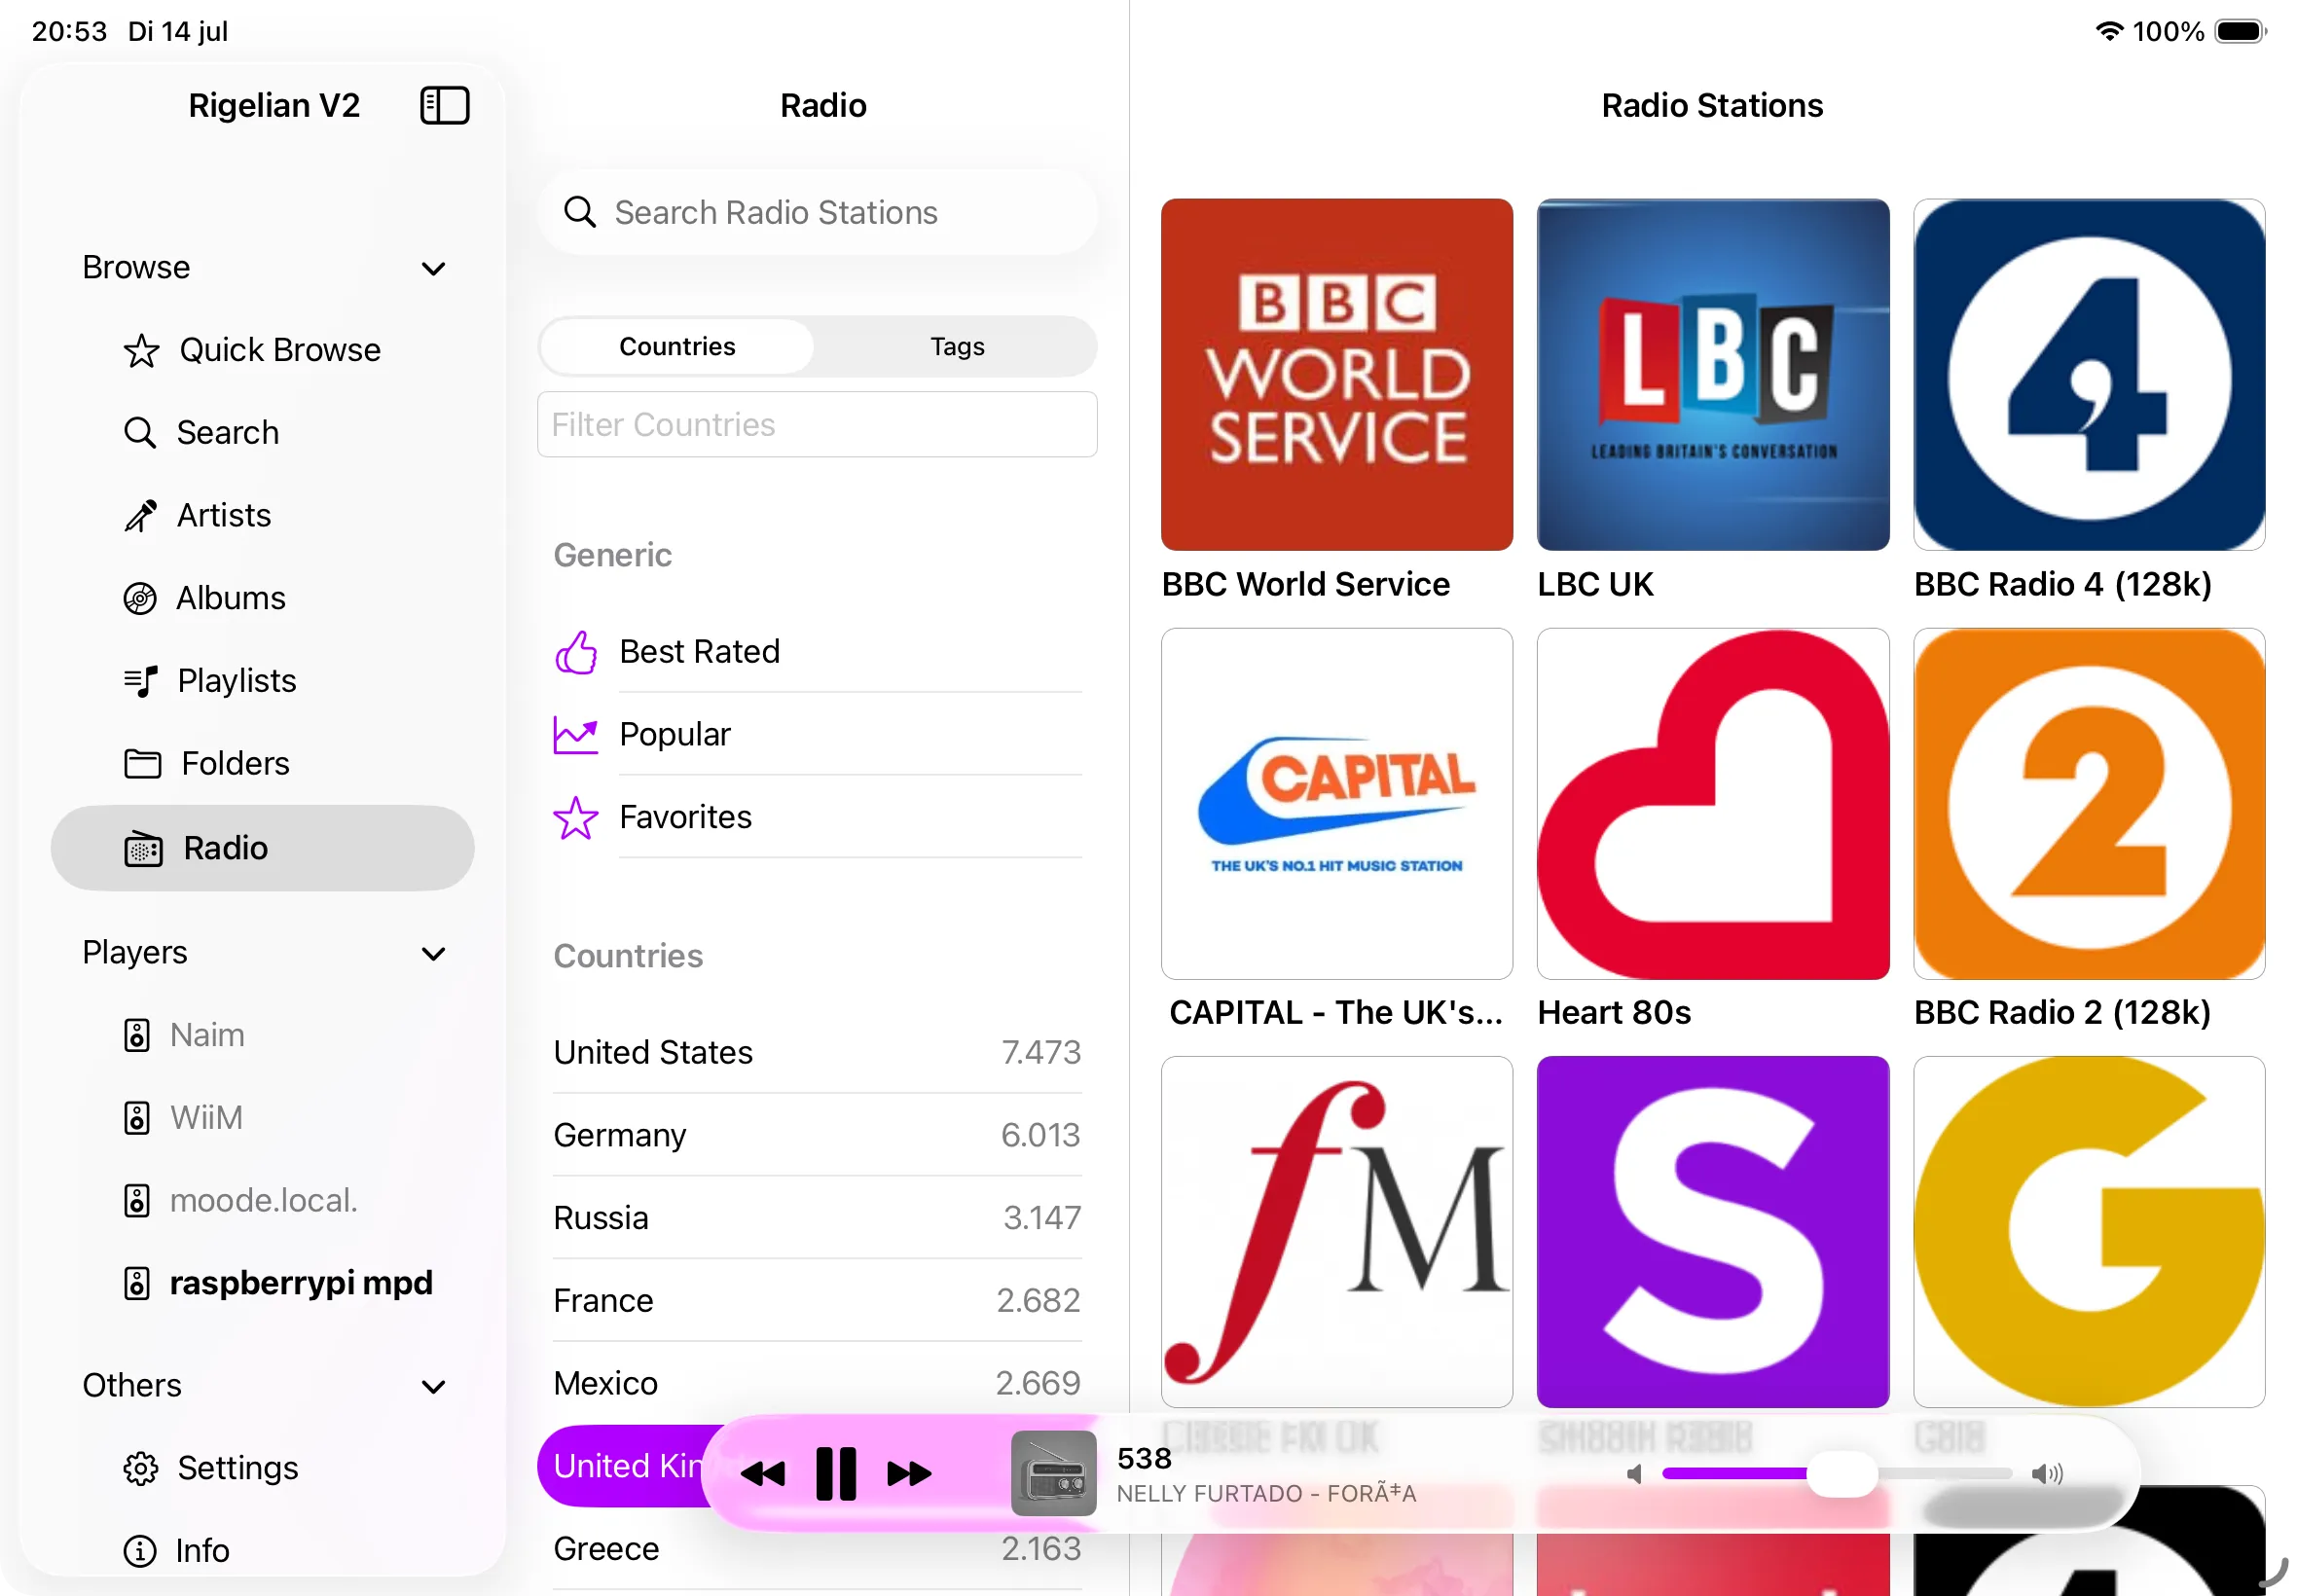
Task: Click the Artists microphone icon
Action: pos(140,516)
